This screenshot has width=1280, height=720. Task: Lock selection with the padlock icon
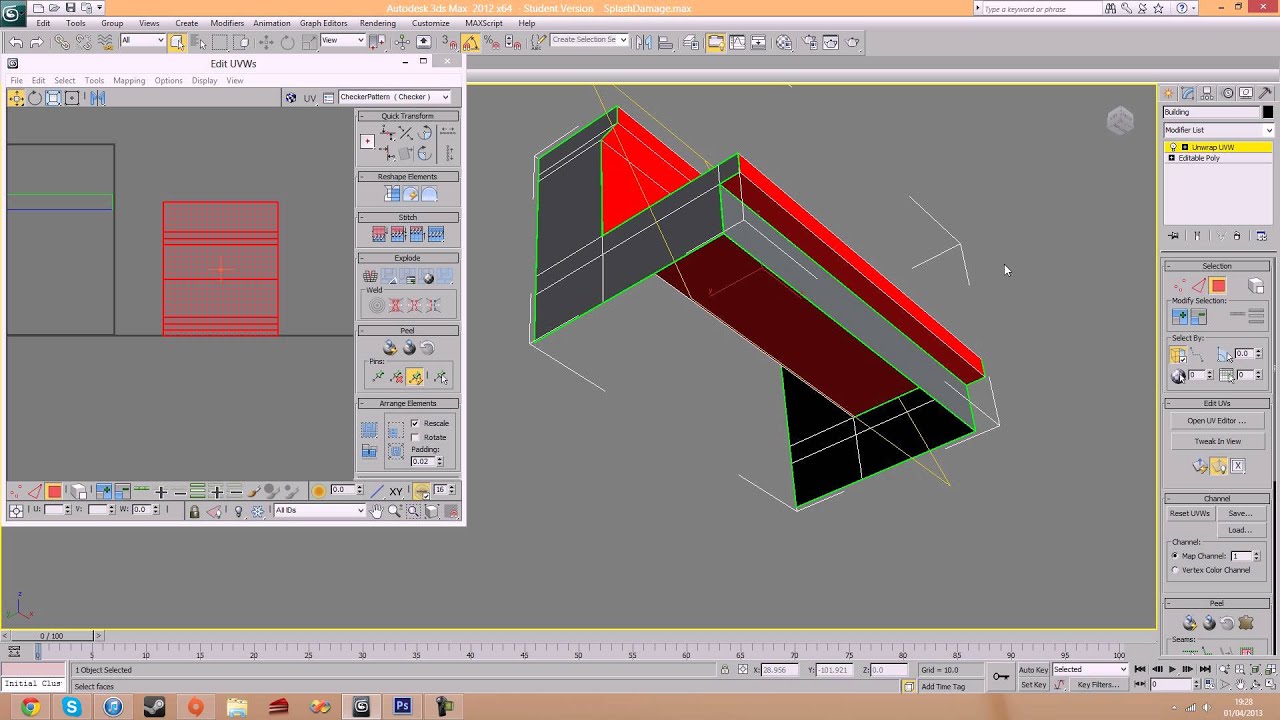point(194,511)
